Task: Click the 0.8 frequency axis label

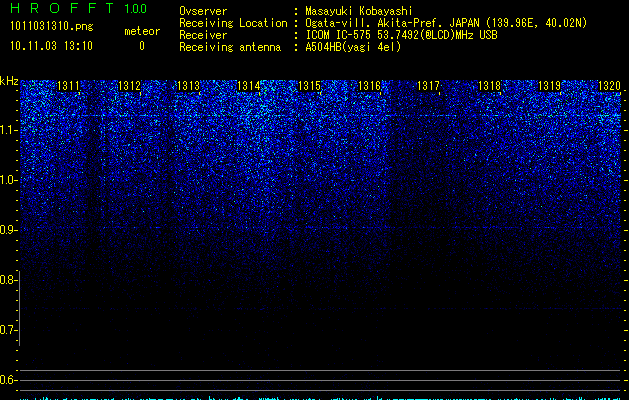Action: 8,280
